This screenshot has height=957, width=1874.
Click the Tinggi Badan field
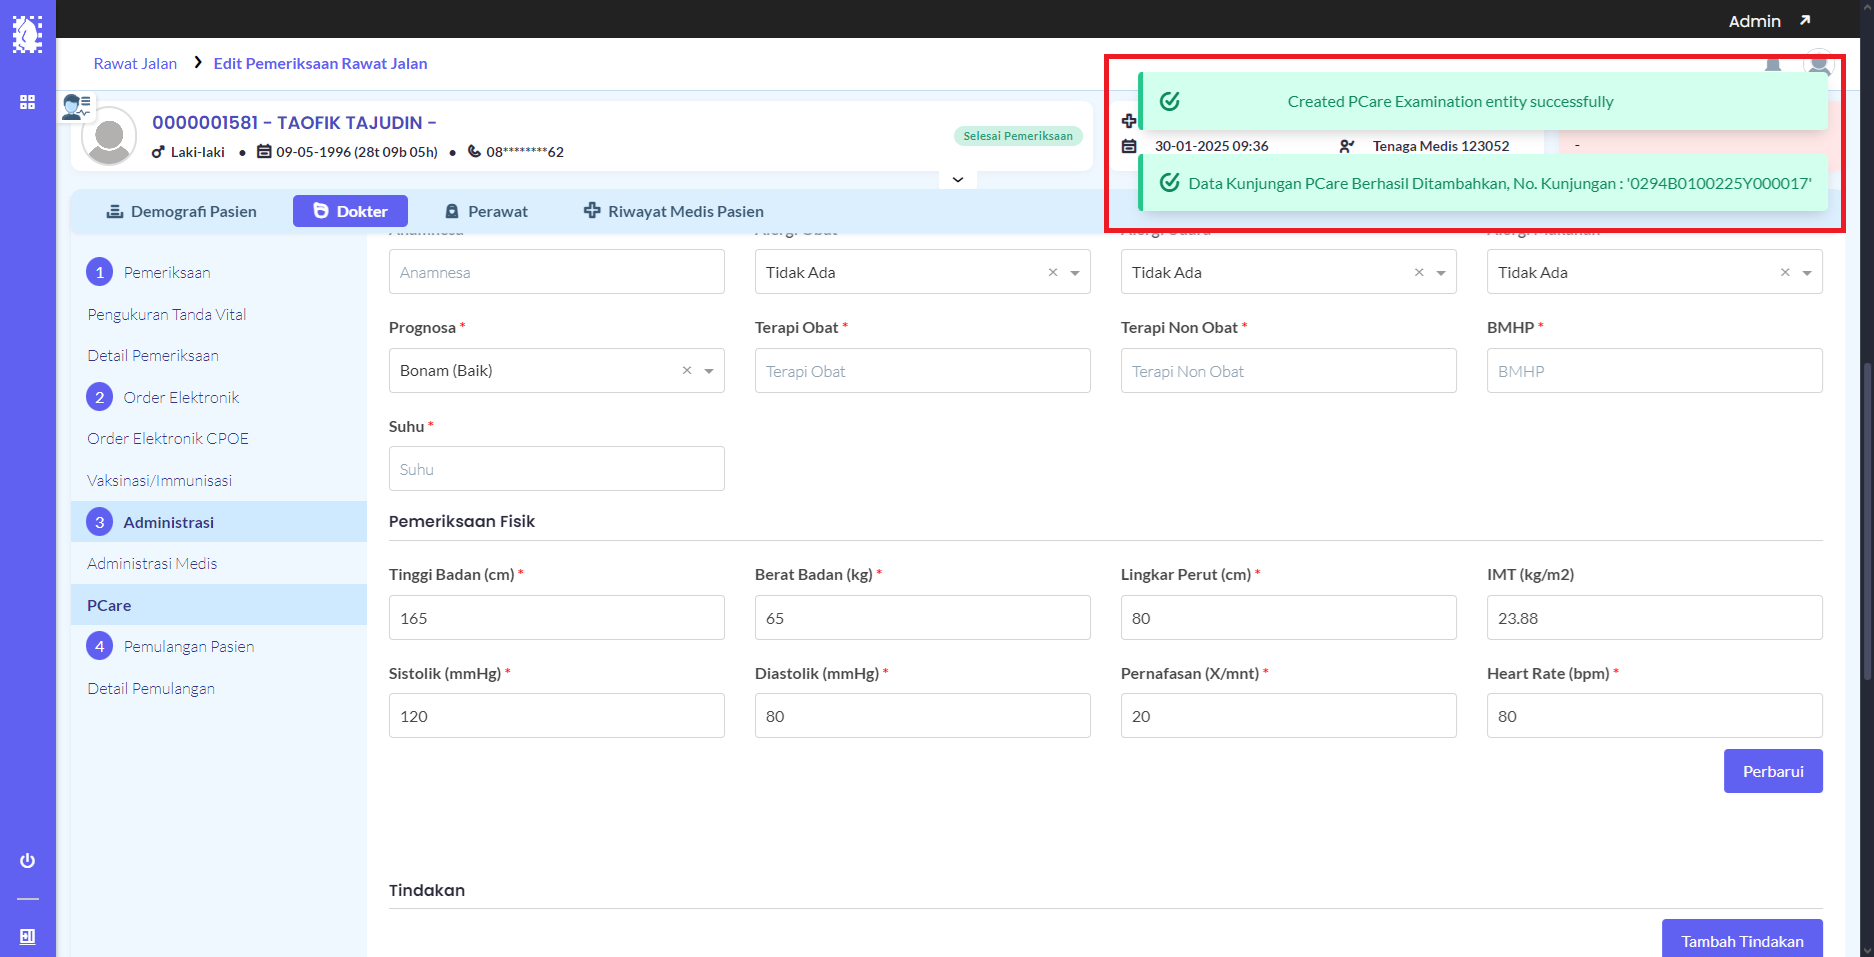(556, 618)
